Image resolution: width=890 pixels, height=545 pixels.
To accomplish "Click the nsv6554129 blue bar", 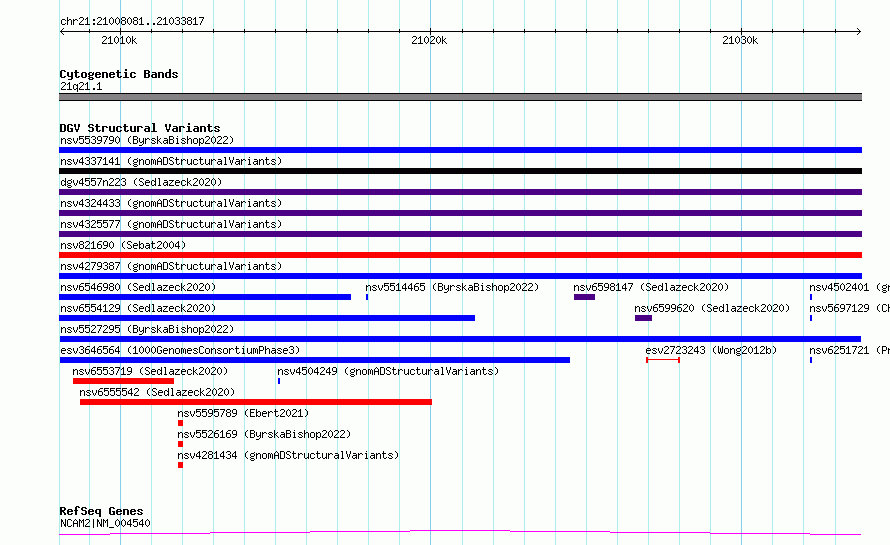I will (x=267, y=318).
